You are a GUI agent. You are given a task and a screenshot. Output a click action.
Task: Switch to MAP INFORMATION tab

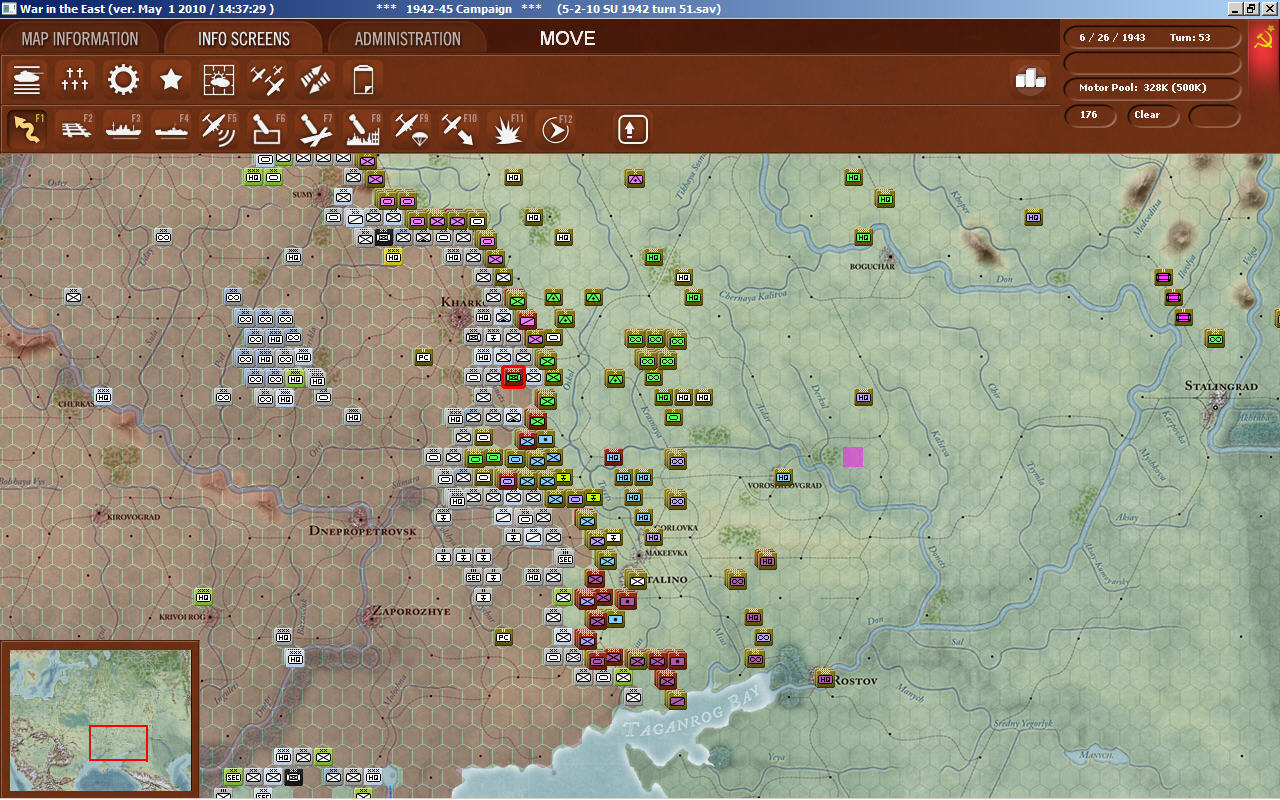(x=80, y=39)
